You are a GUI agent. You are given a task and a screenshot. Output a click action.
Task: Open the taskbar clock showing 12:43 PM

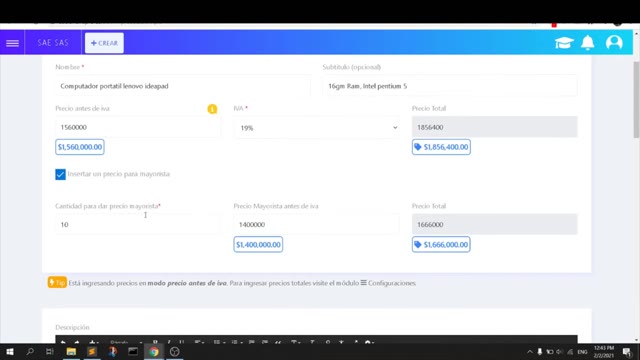pyautogui.click(x=604, y=352)
